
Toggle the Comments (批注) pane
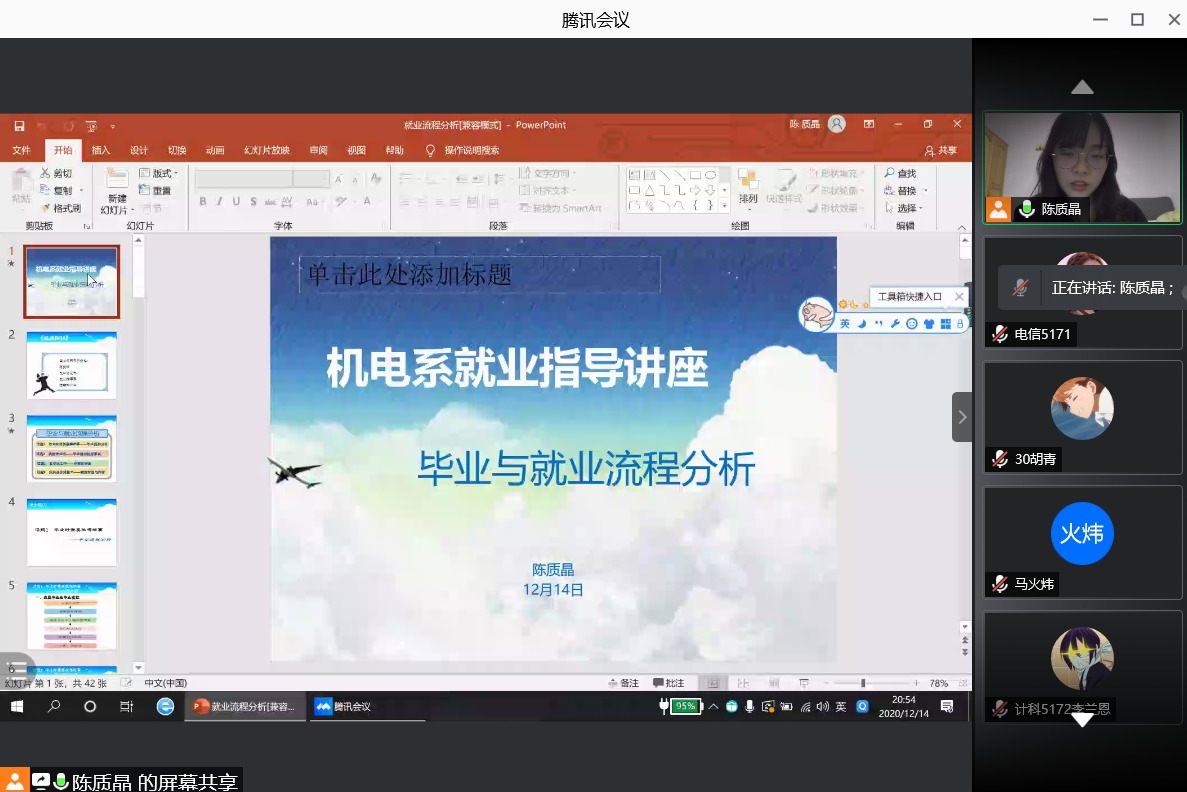[669, 683]
